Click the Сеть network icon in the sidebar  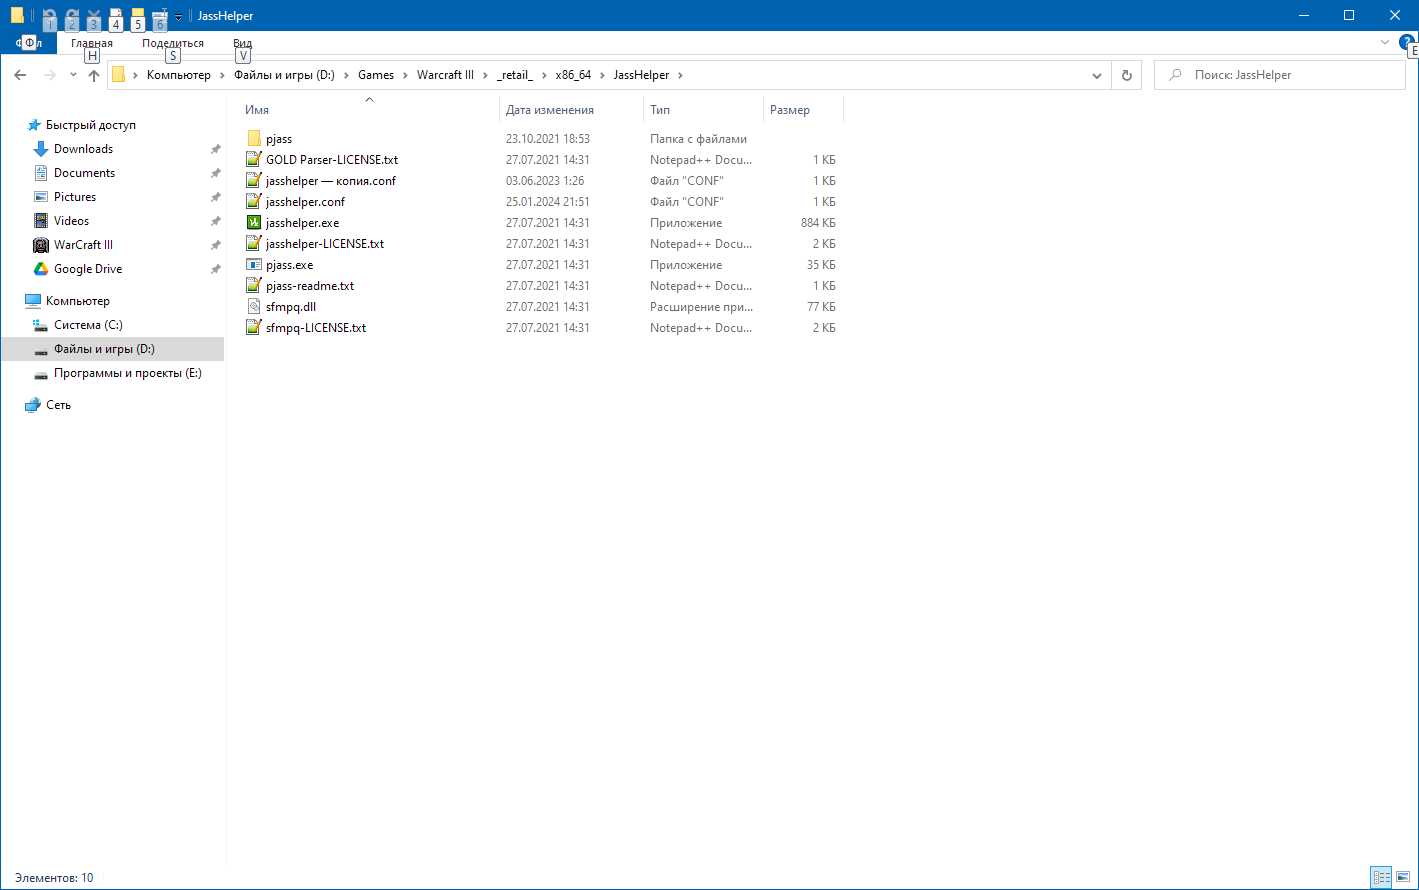[x=33, y=405]
